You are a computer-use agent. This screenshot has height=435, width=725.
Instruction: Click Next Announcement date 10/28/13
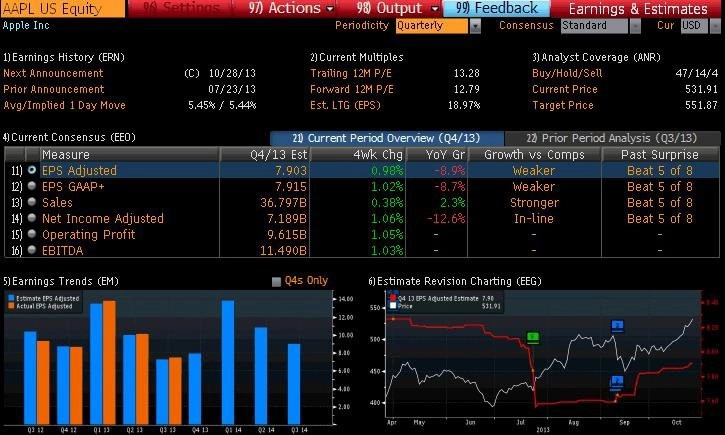[232, 74]
